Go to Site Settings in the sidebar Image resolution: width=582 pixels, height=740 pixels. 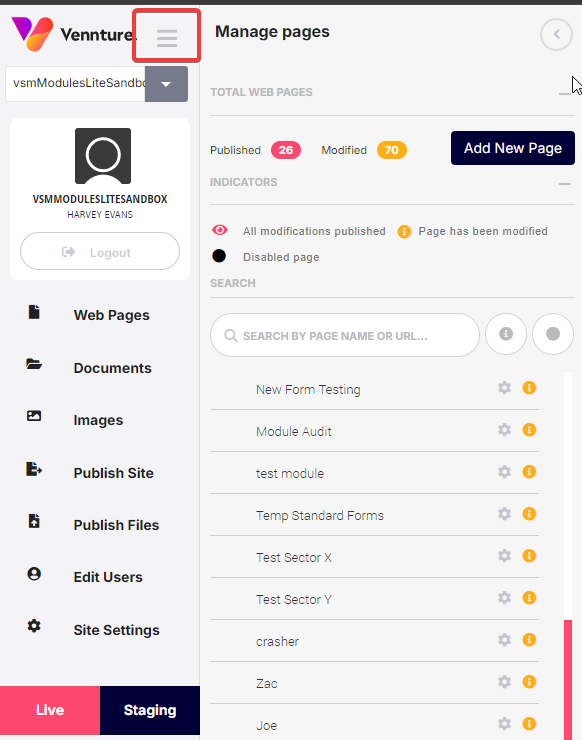(117, 630)
